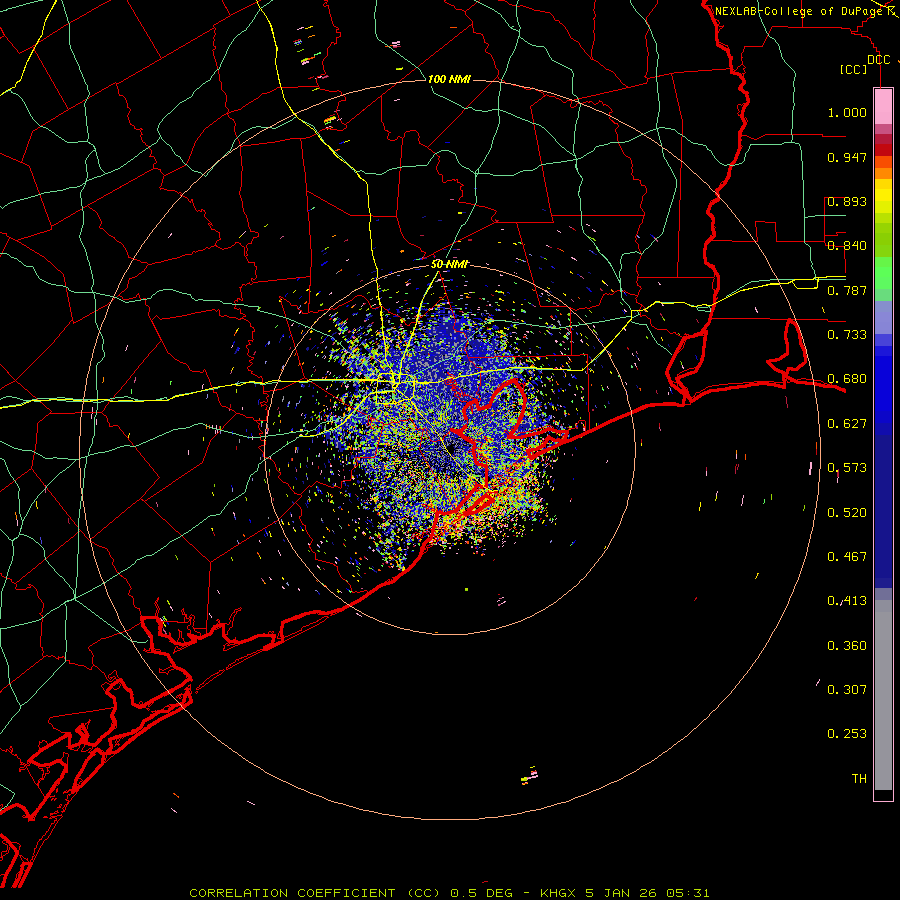The width and height of the screenshot is (900, 900).
Task: Click the NEXLAB-College of DuPage credit text
Action: pos(802,11)
